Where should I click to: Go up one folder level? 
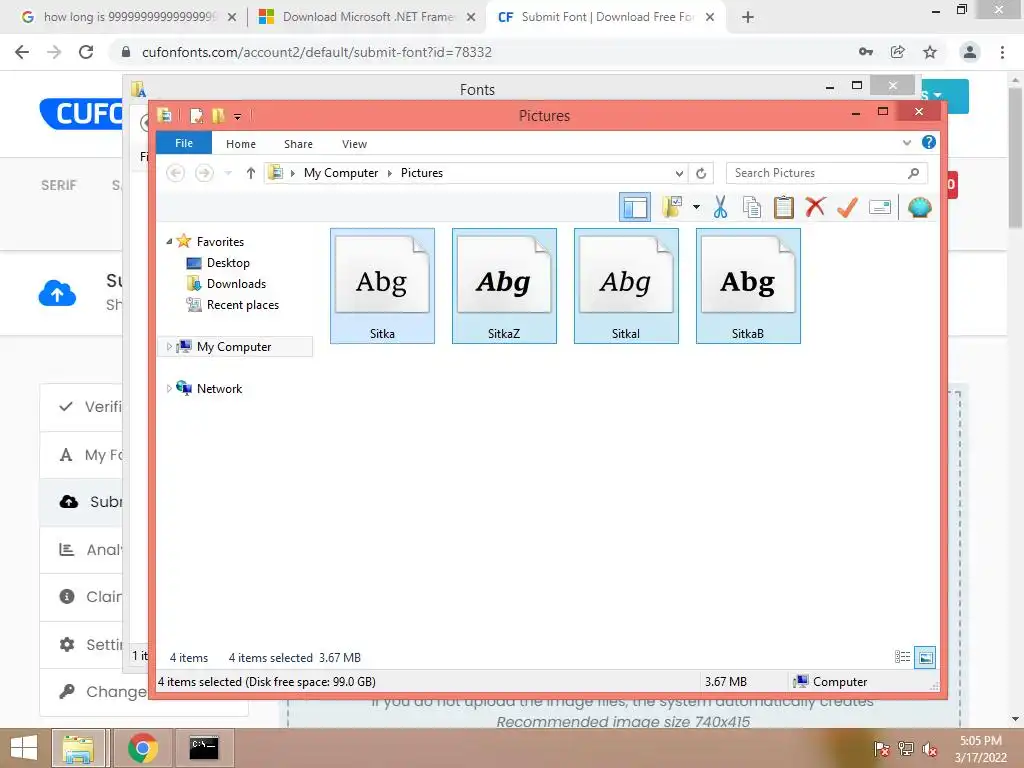coord(251,172)
